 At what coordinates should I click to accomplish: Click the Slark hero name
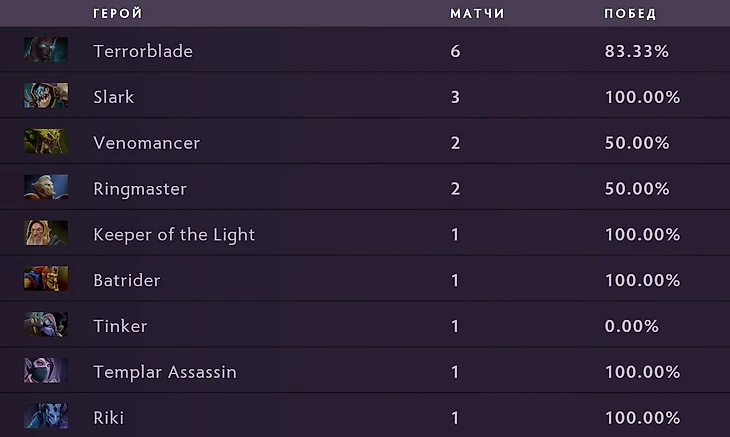[114, 97]
